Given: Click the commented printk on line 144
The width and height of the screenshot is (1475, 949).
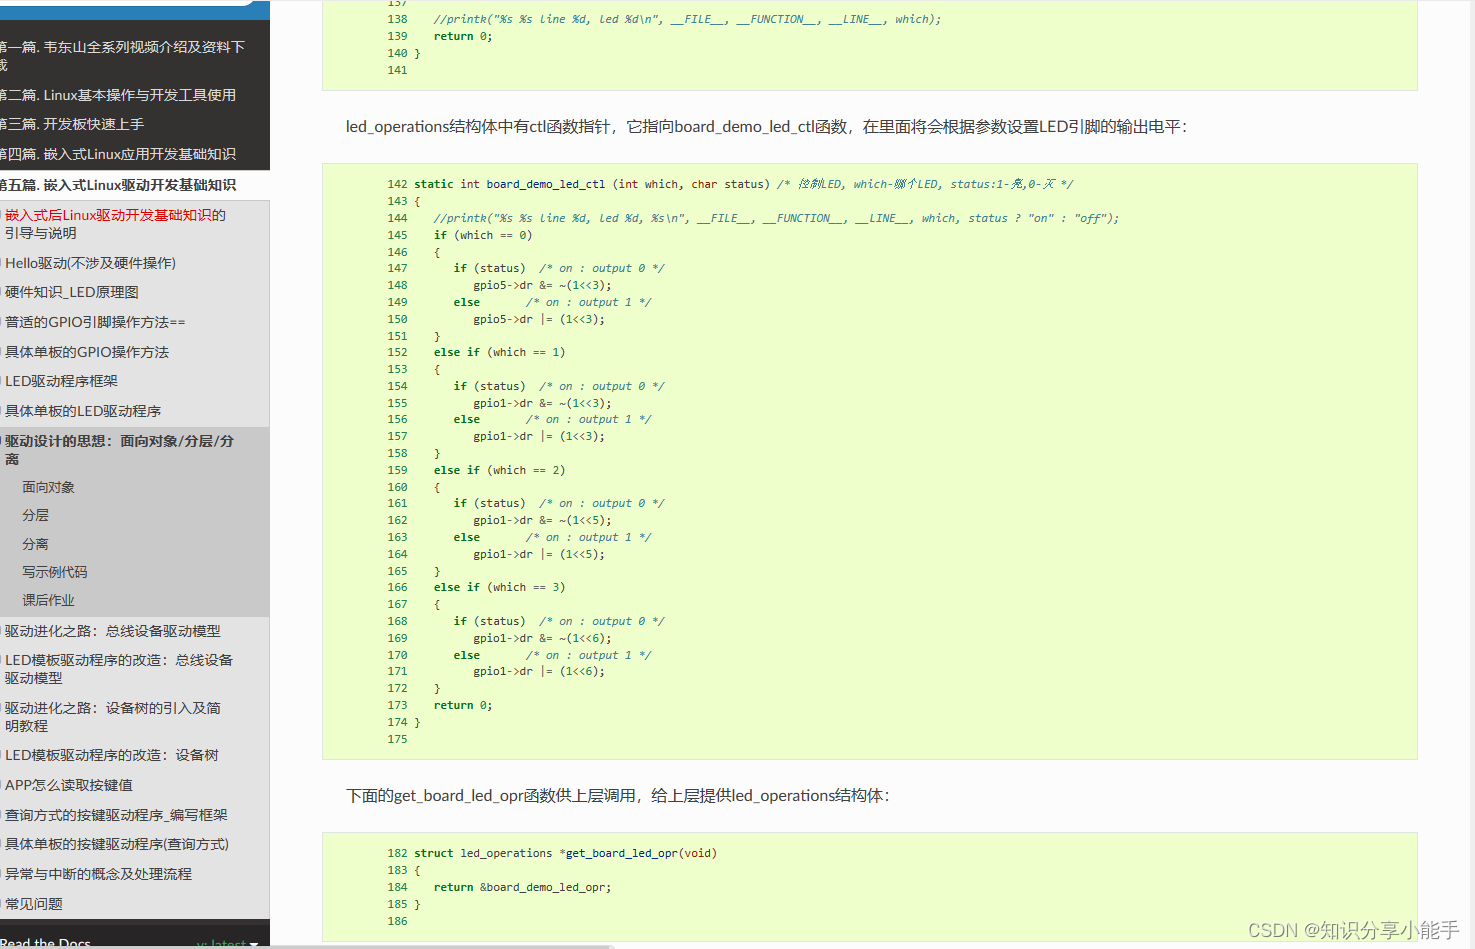Looking at the screenshot, I should [x=776, y=218].
